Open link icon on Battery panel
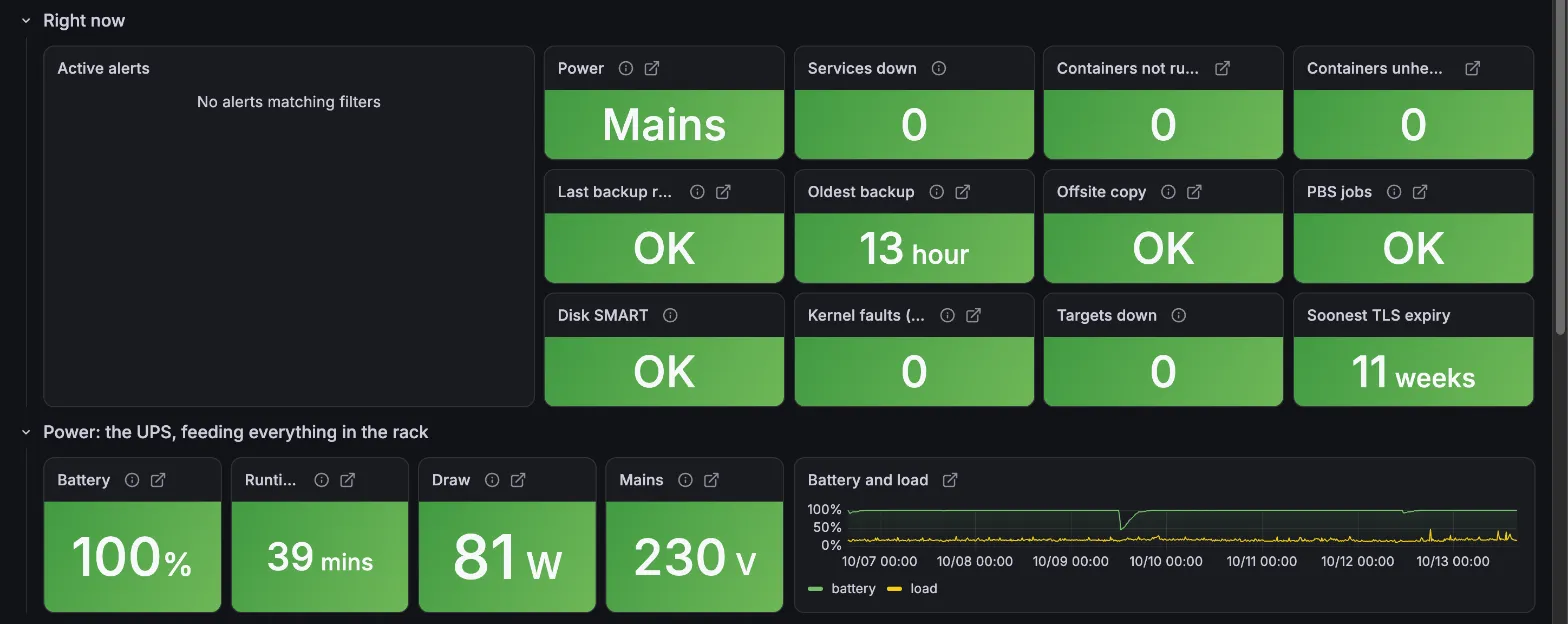 (x=158, y=480)
